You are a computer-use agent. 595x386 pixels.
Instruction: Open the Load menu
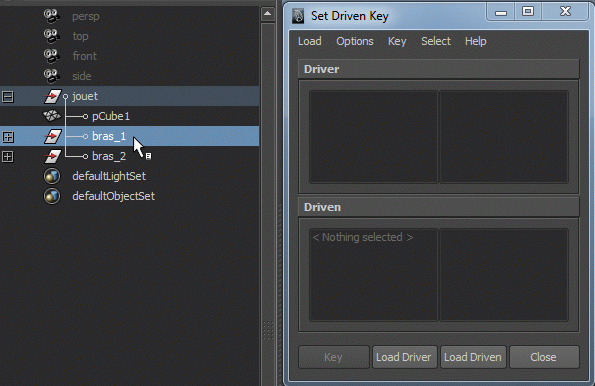[310, 41]
